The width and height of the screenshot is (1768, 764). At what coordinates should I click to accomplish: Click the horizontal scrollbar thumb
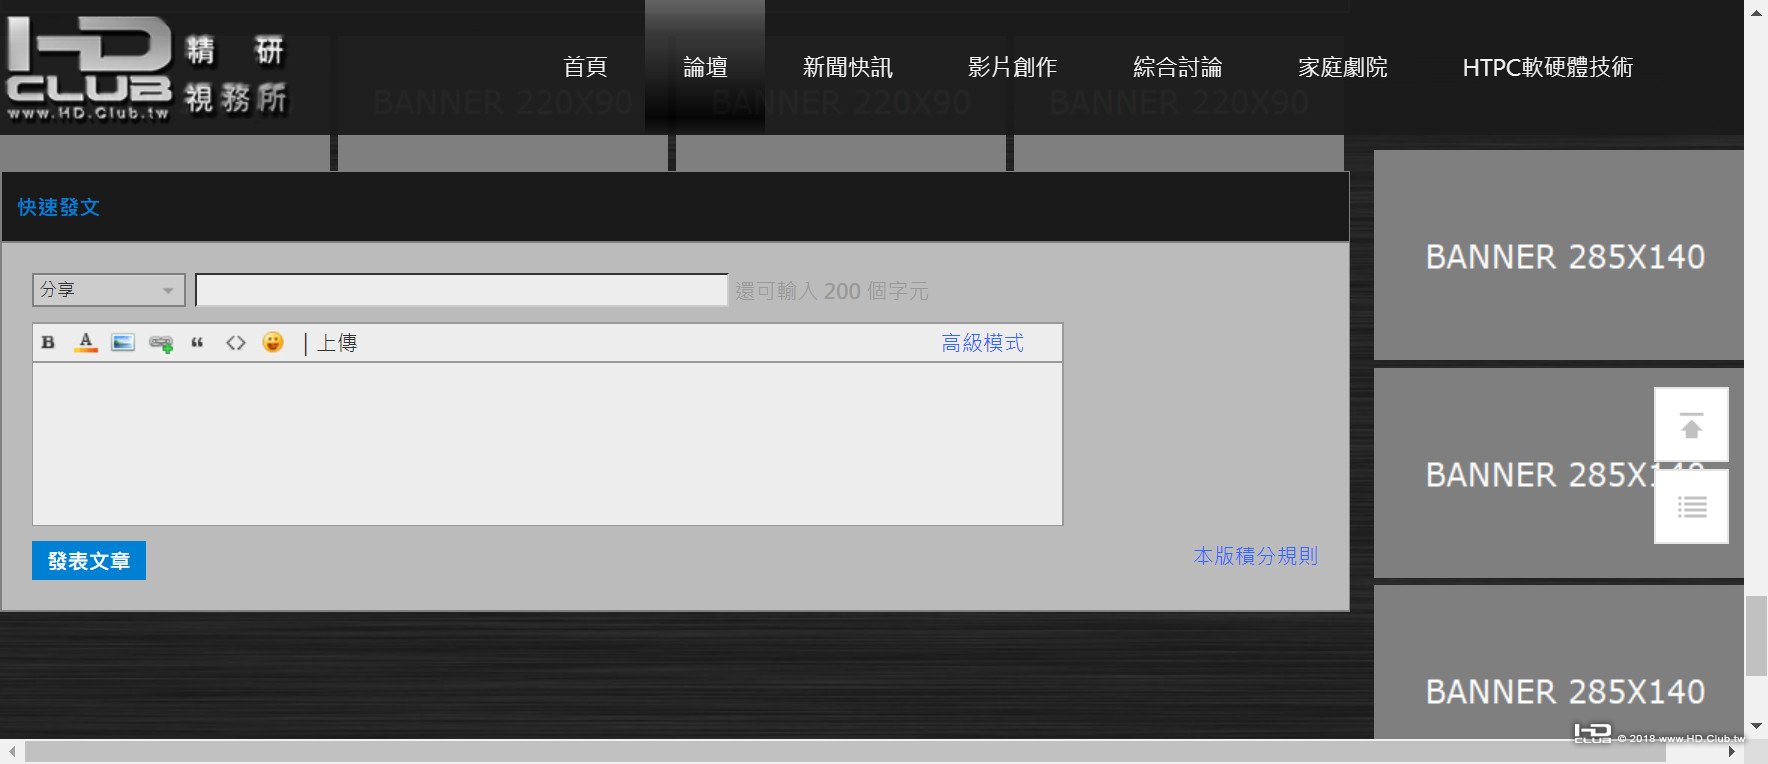[845, 752]
